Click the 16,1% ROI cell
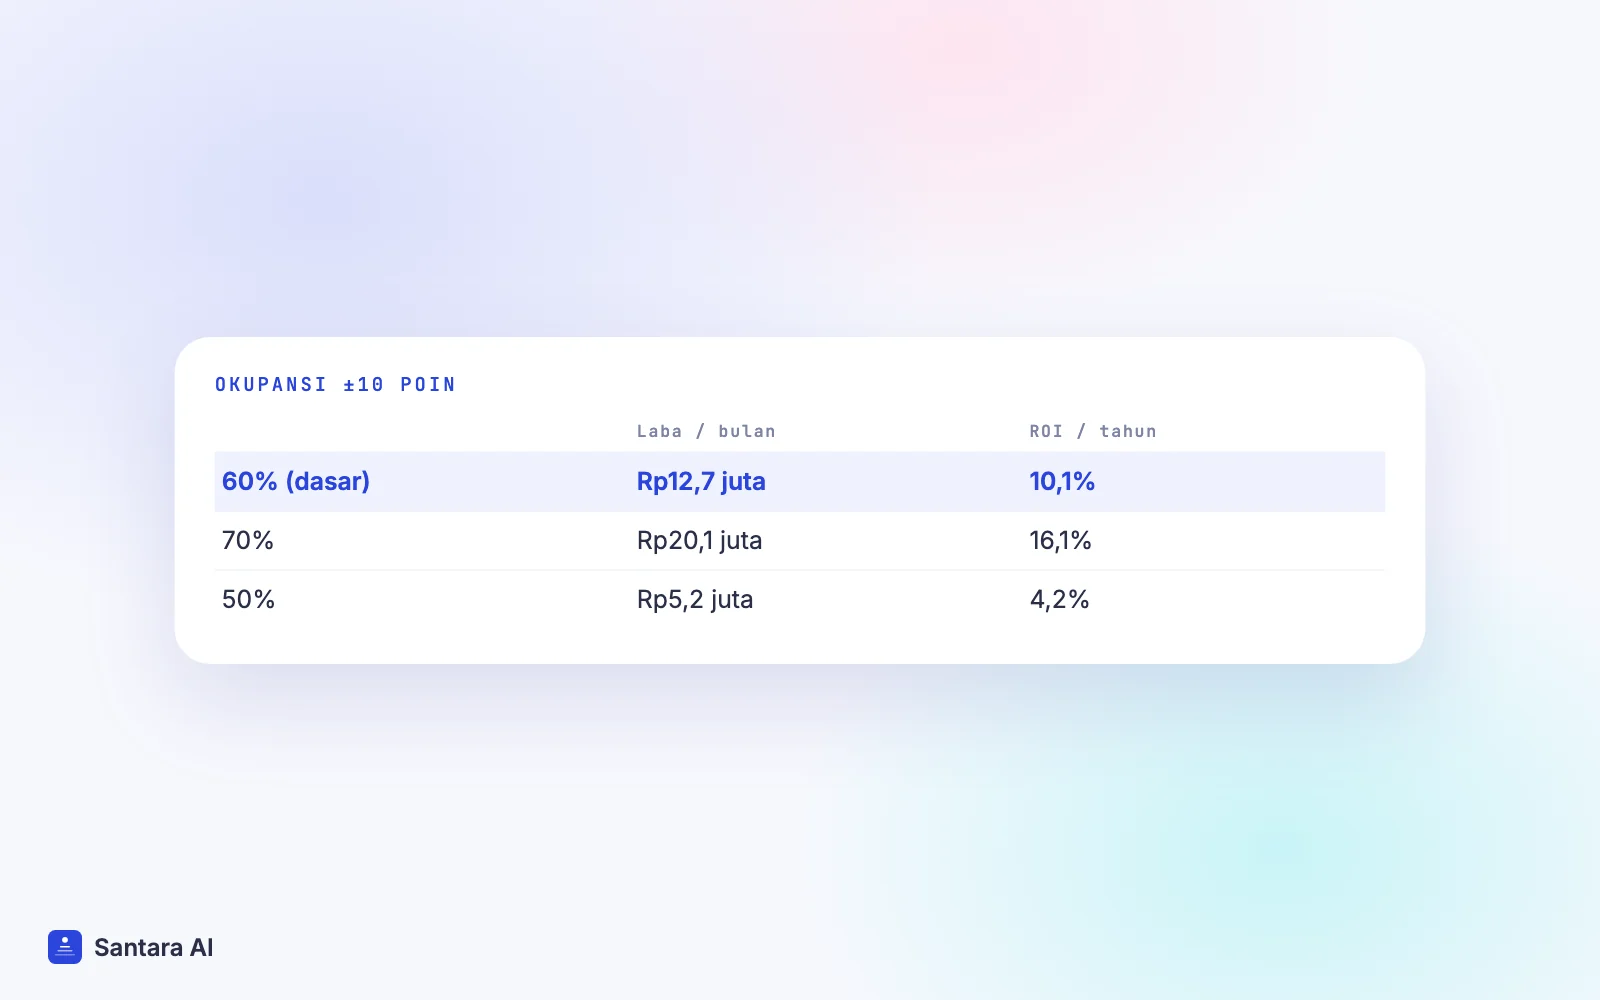The width and height of the screenshot is (1600, 1000). click(1060, 541)
